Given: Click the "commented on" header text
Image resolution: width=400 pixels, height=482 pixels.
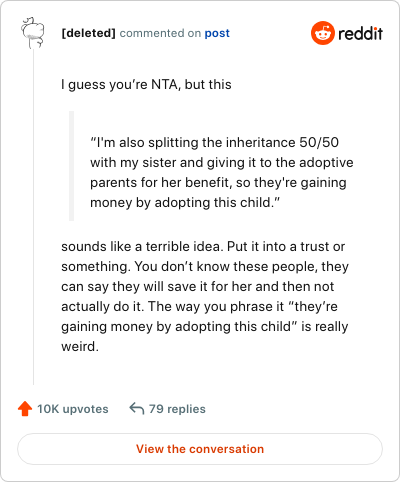Looking at the screenshot, I should coord(160,33).
